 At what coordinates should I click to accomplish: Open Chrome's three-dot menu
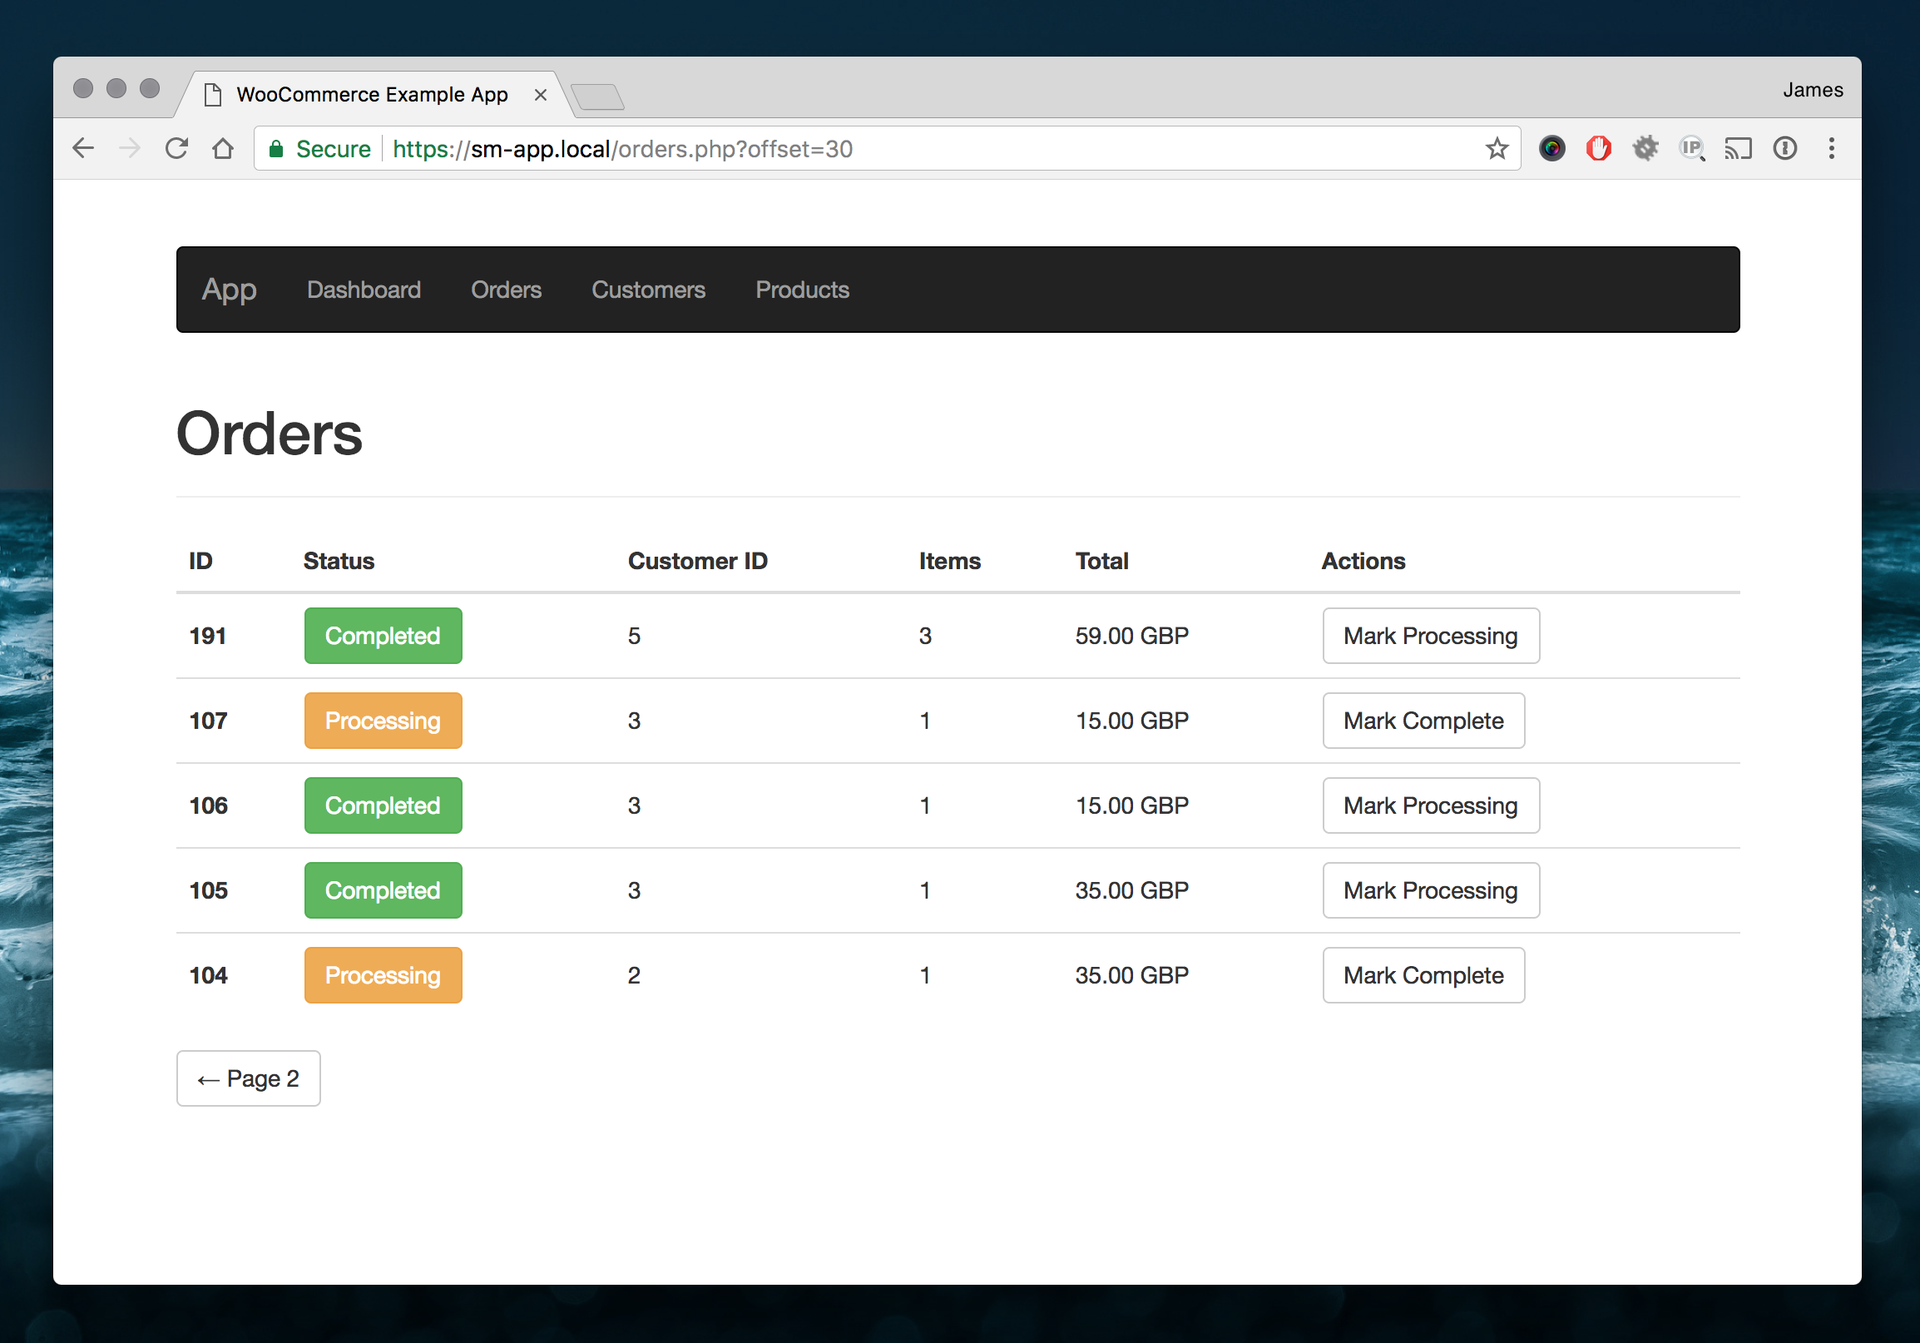click(1832, 148)
